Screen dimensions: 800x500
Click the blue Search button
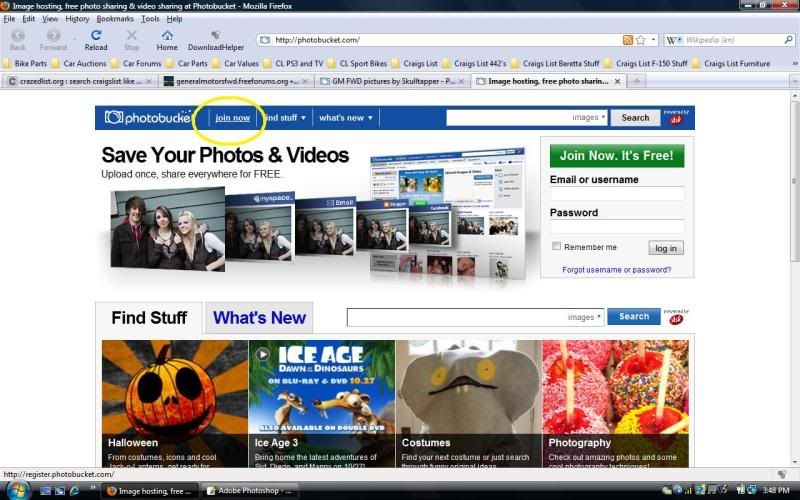coord(634,317)
